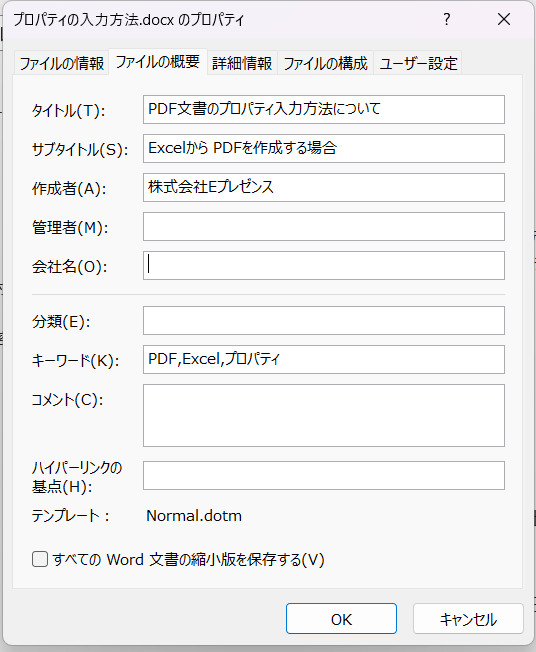536x652 pixels.
Task: Click inside the コメント text area
Action: (x=324, y=415)
